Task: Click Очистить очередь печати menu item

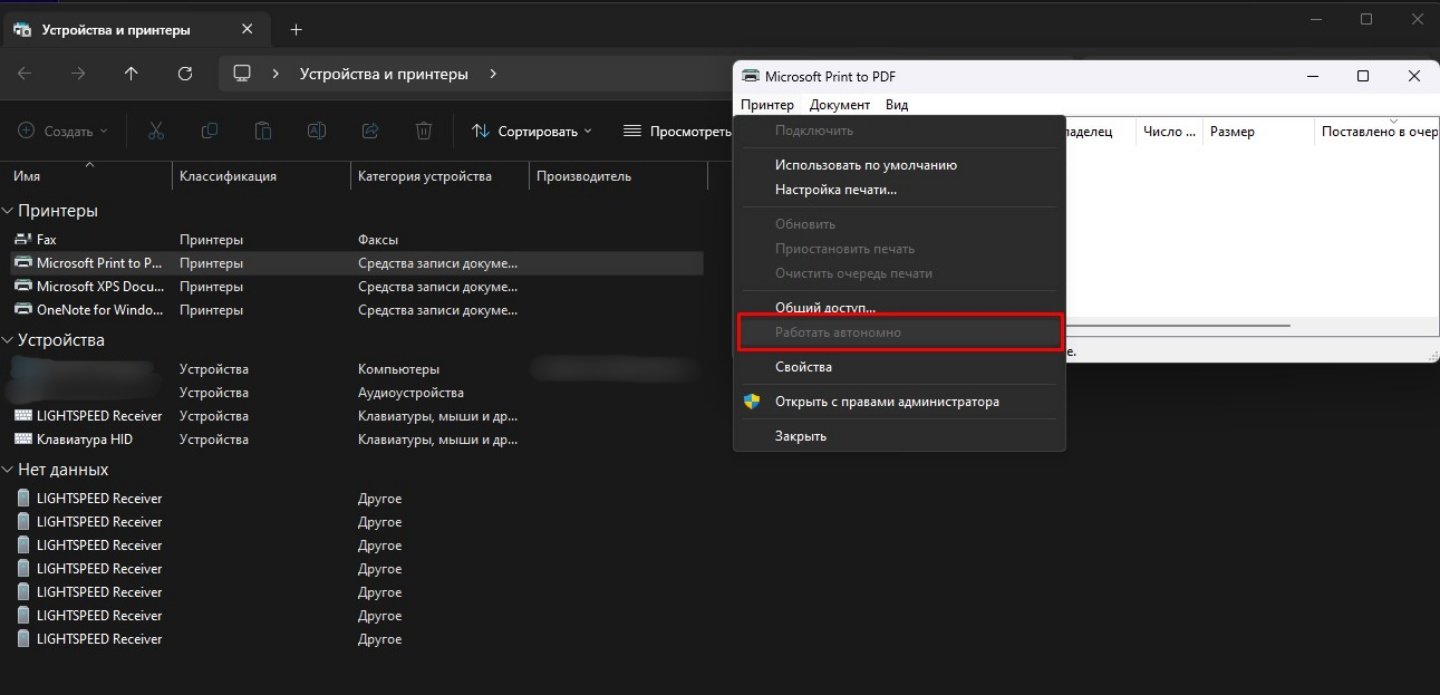Action: pos(899,273)
